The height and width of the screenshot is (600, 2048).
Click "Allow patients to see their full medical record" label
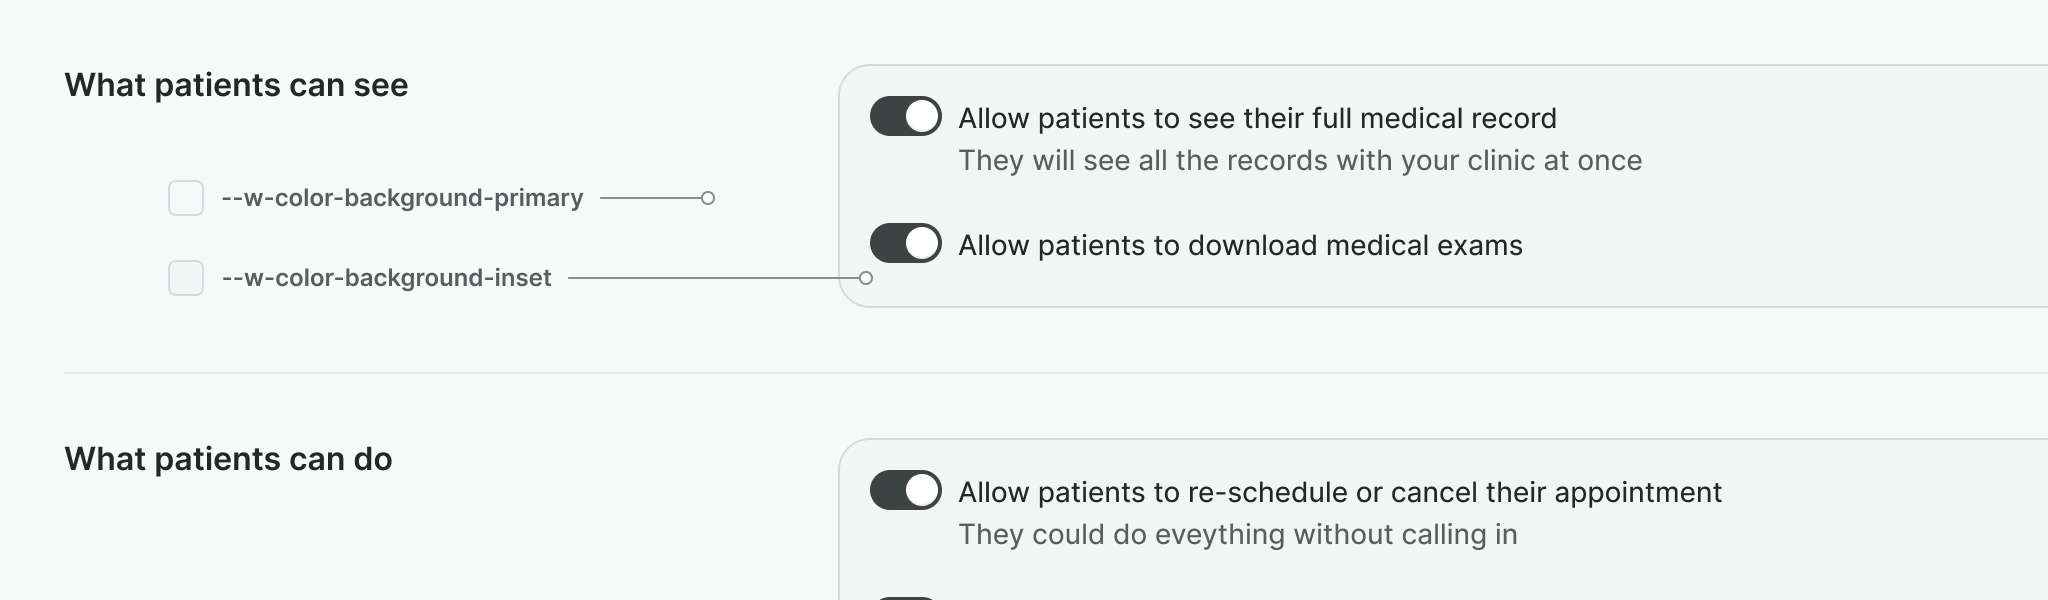tap(1257, 118)
